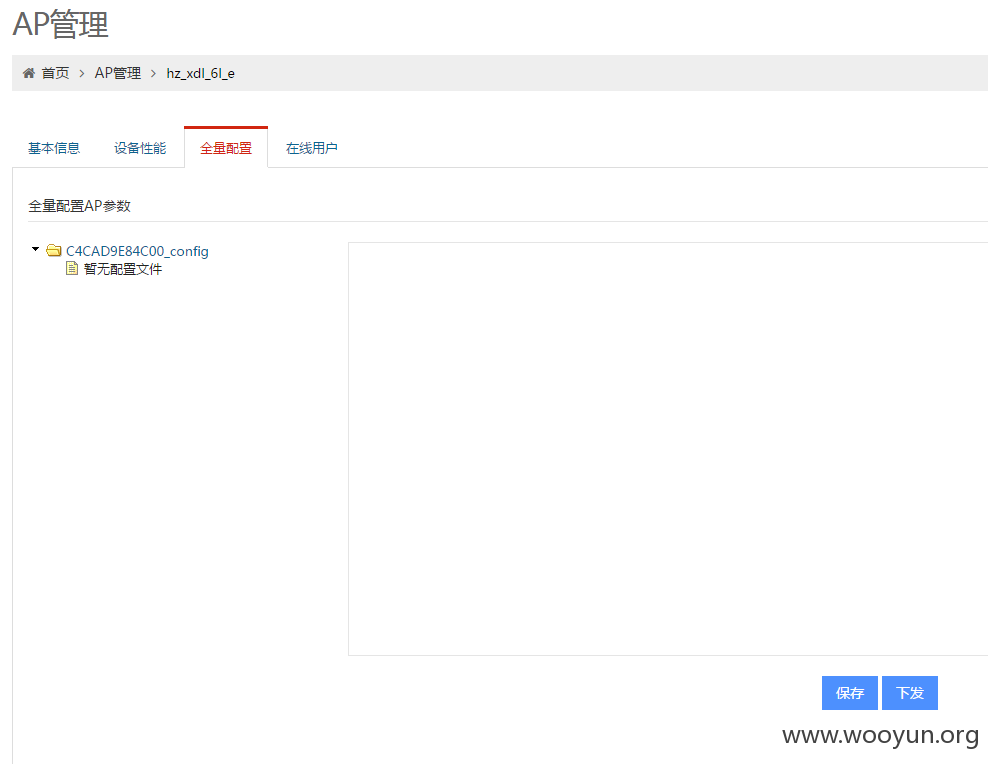Click the AP管理 page title
The width and height of the screenshot is (988, 764).
[x=60, y=24]
